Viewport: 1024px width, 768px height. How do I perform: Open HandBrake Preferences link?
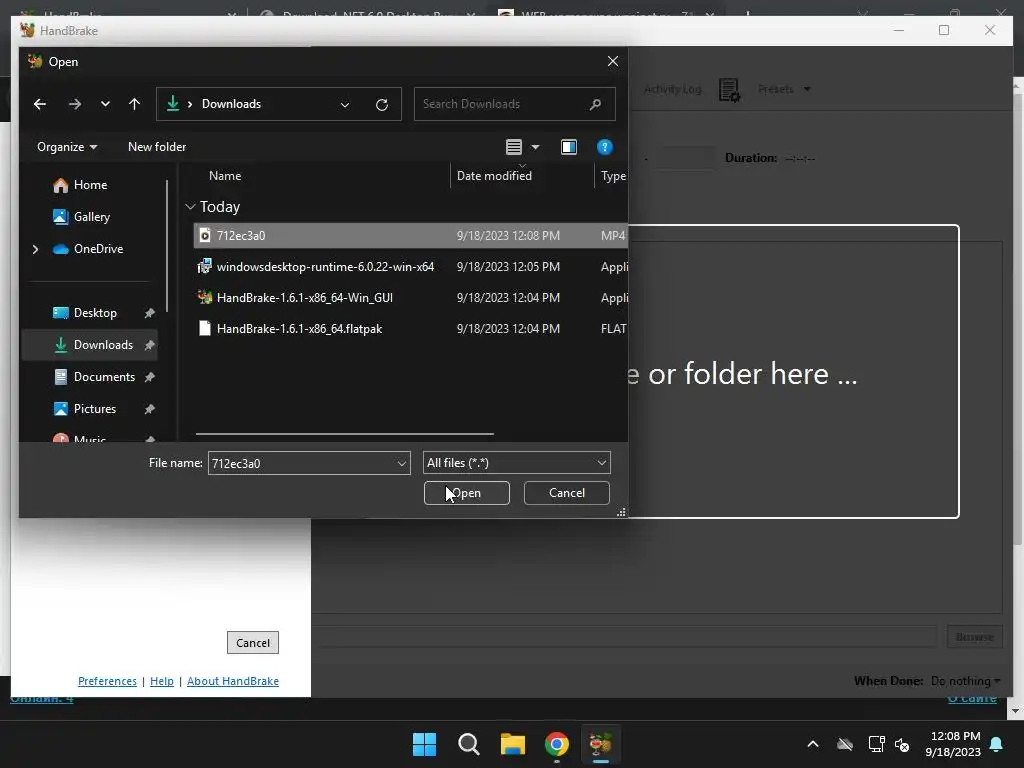107,681
